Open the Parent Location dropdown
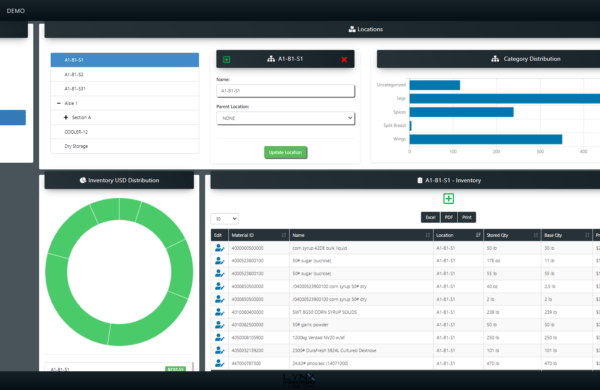This screenshot has width=600, height=390. 285,118
